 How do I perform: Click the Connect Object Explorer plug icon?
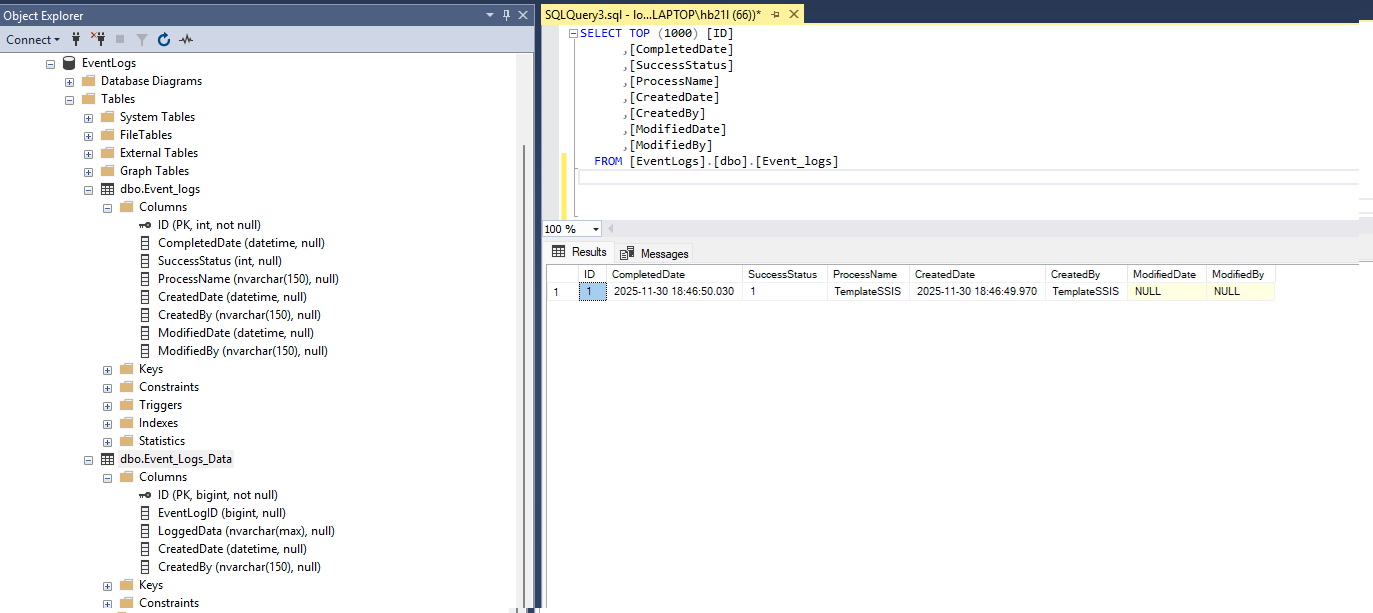pos(76,40)
